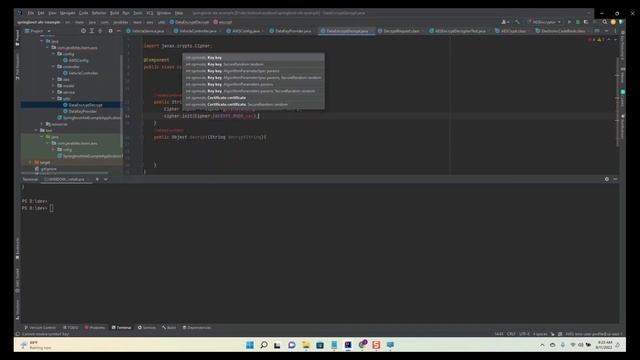Open terminal tab options dropdown arrow

pos(106,179)
